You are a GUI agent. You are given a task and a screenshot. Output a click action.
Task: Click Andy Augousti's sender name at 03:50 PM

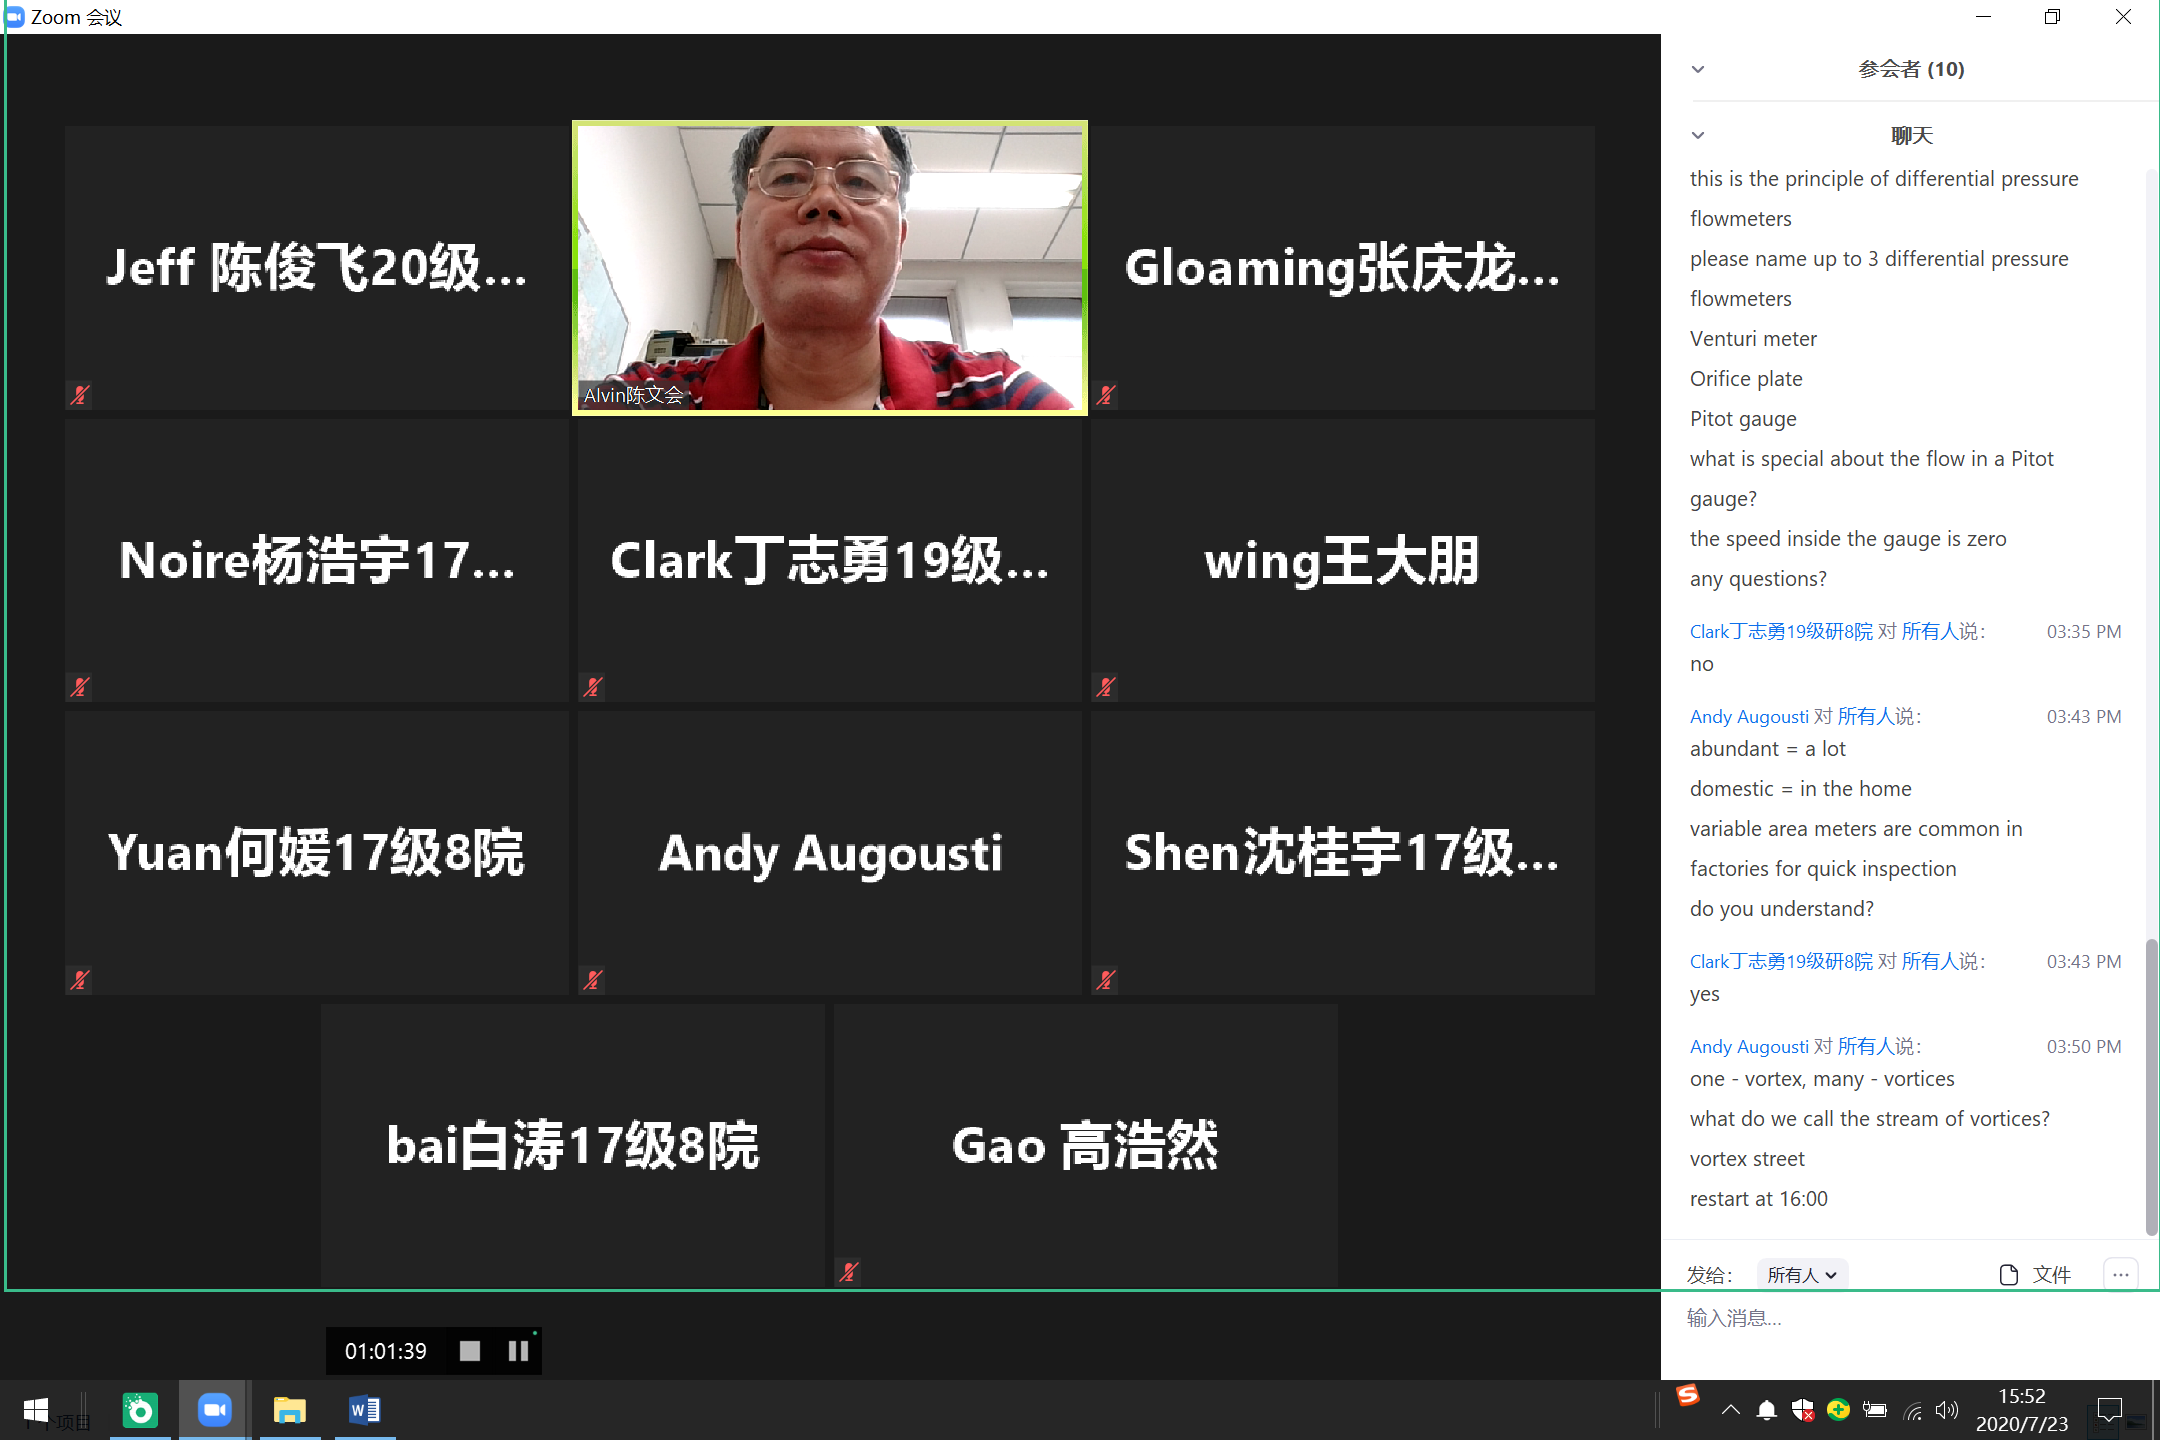(x=1749, y=1046)
